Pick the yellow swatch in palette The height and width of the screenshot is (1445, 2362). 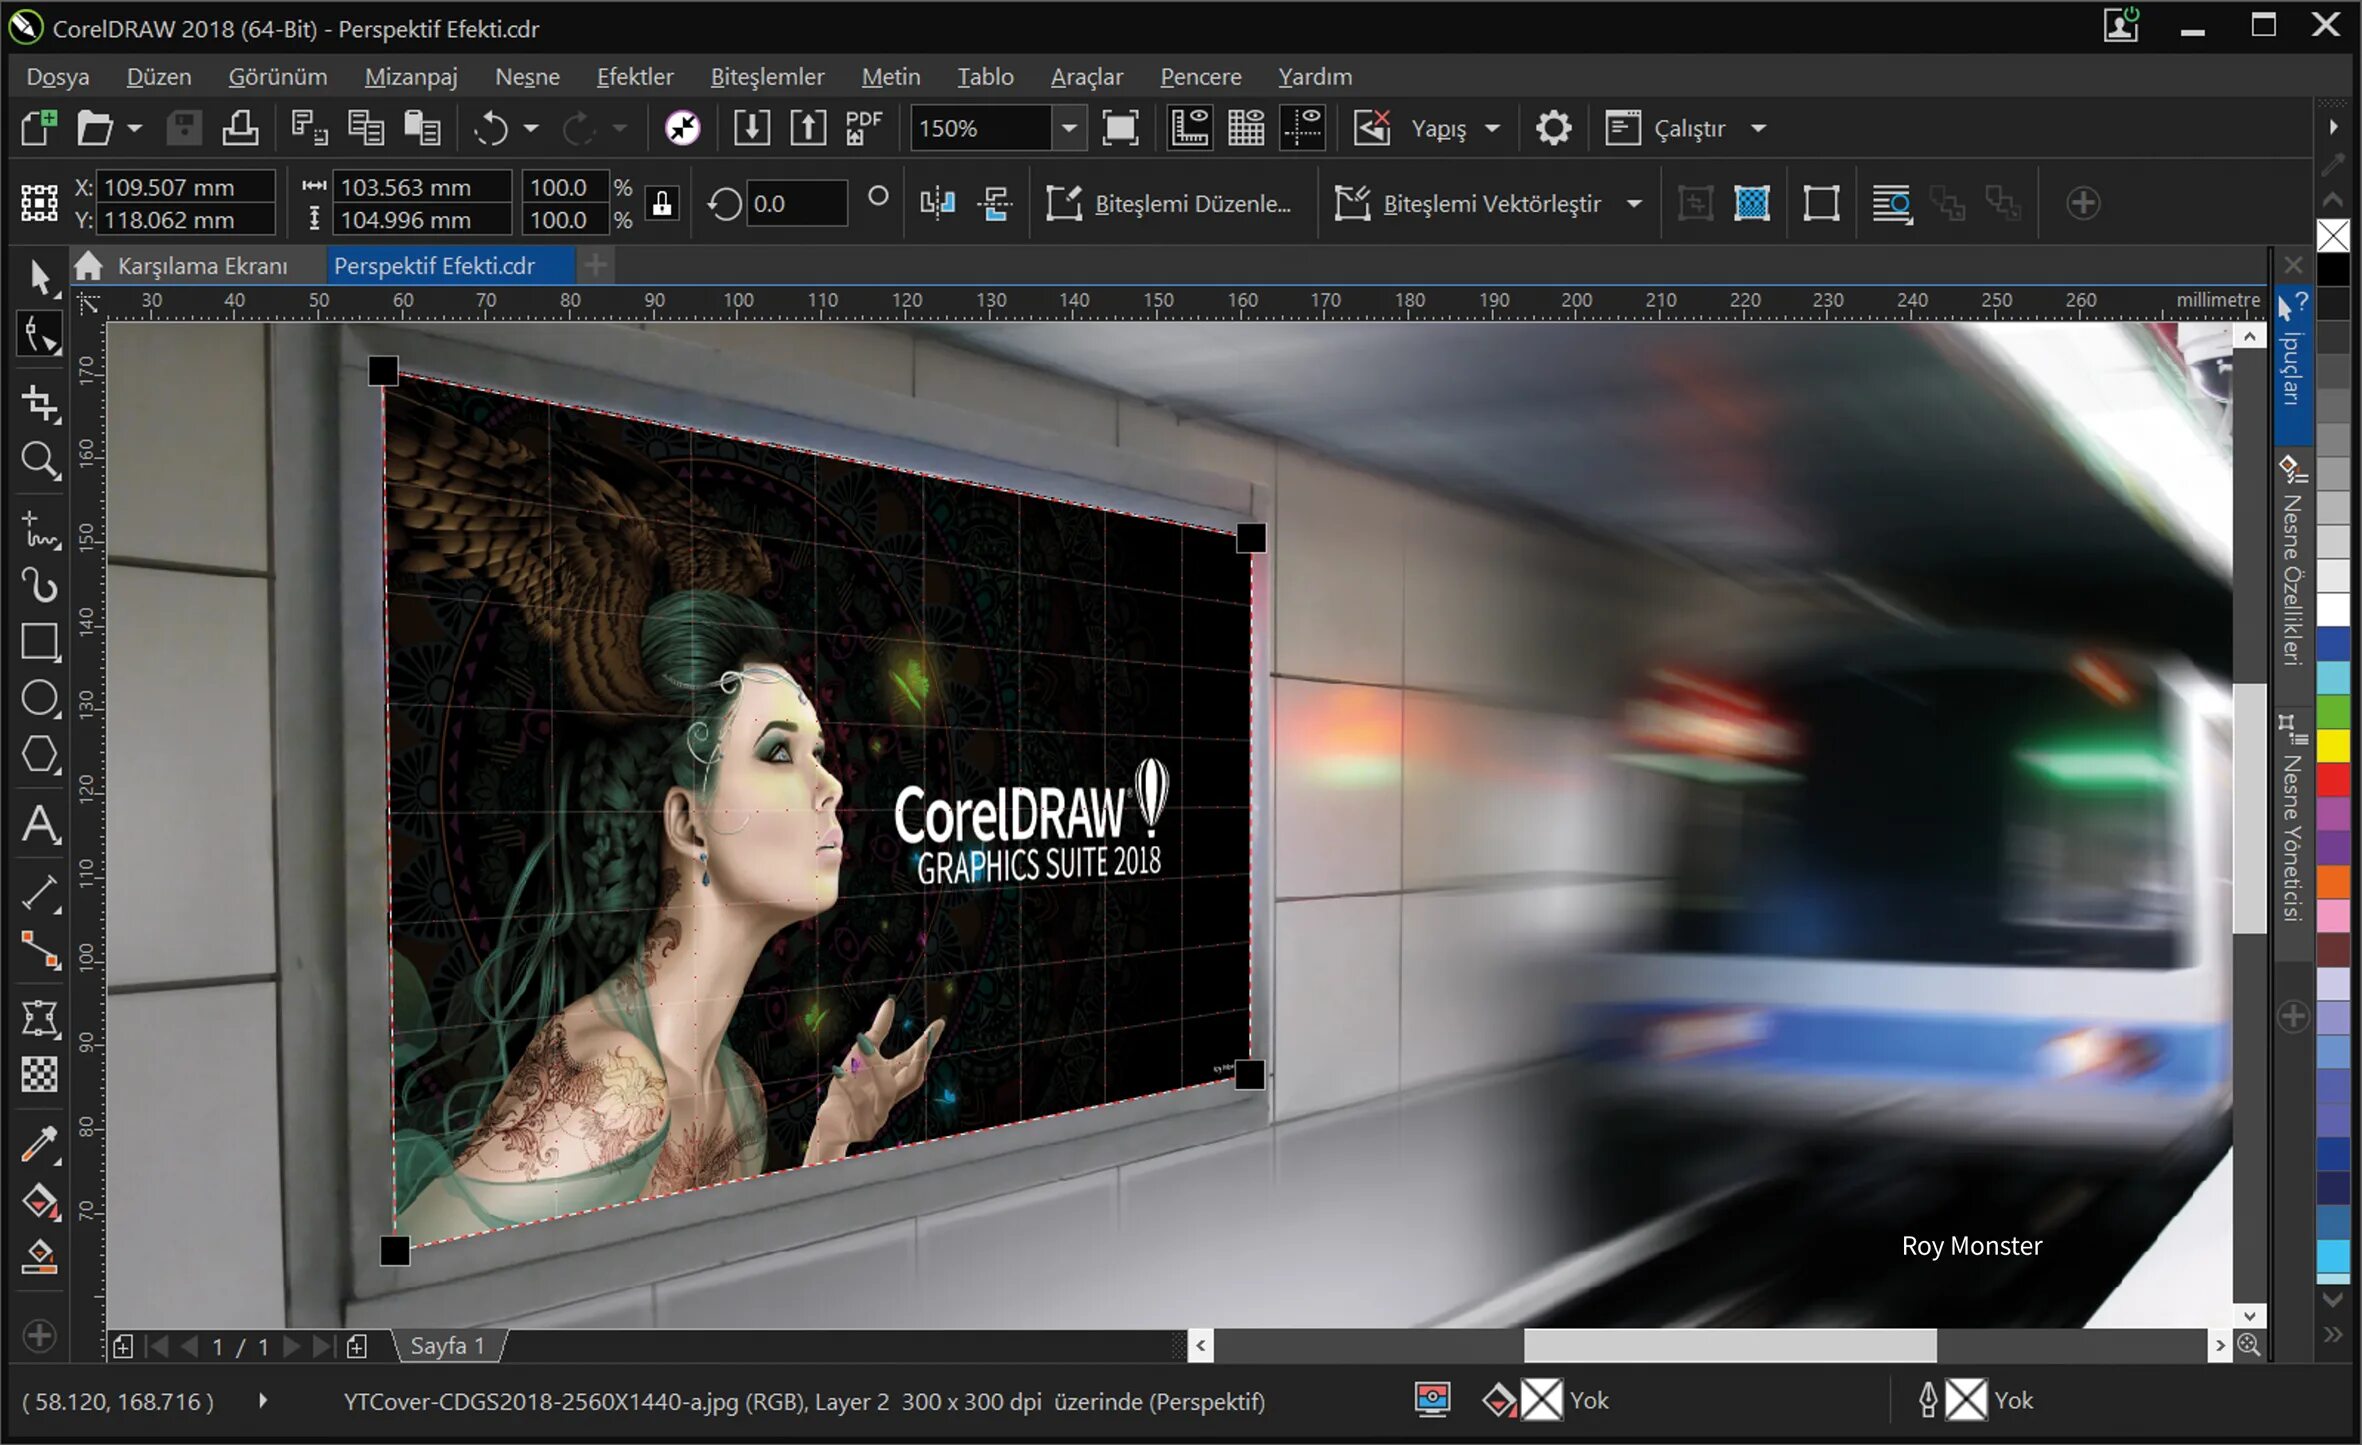[2332, 745]
